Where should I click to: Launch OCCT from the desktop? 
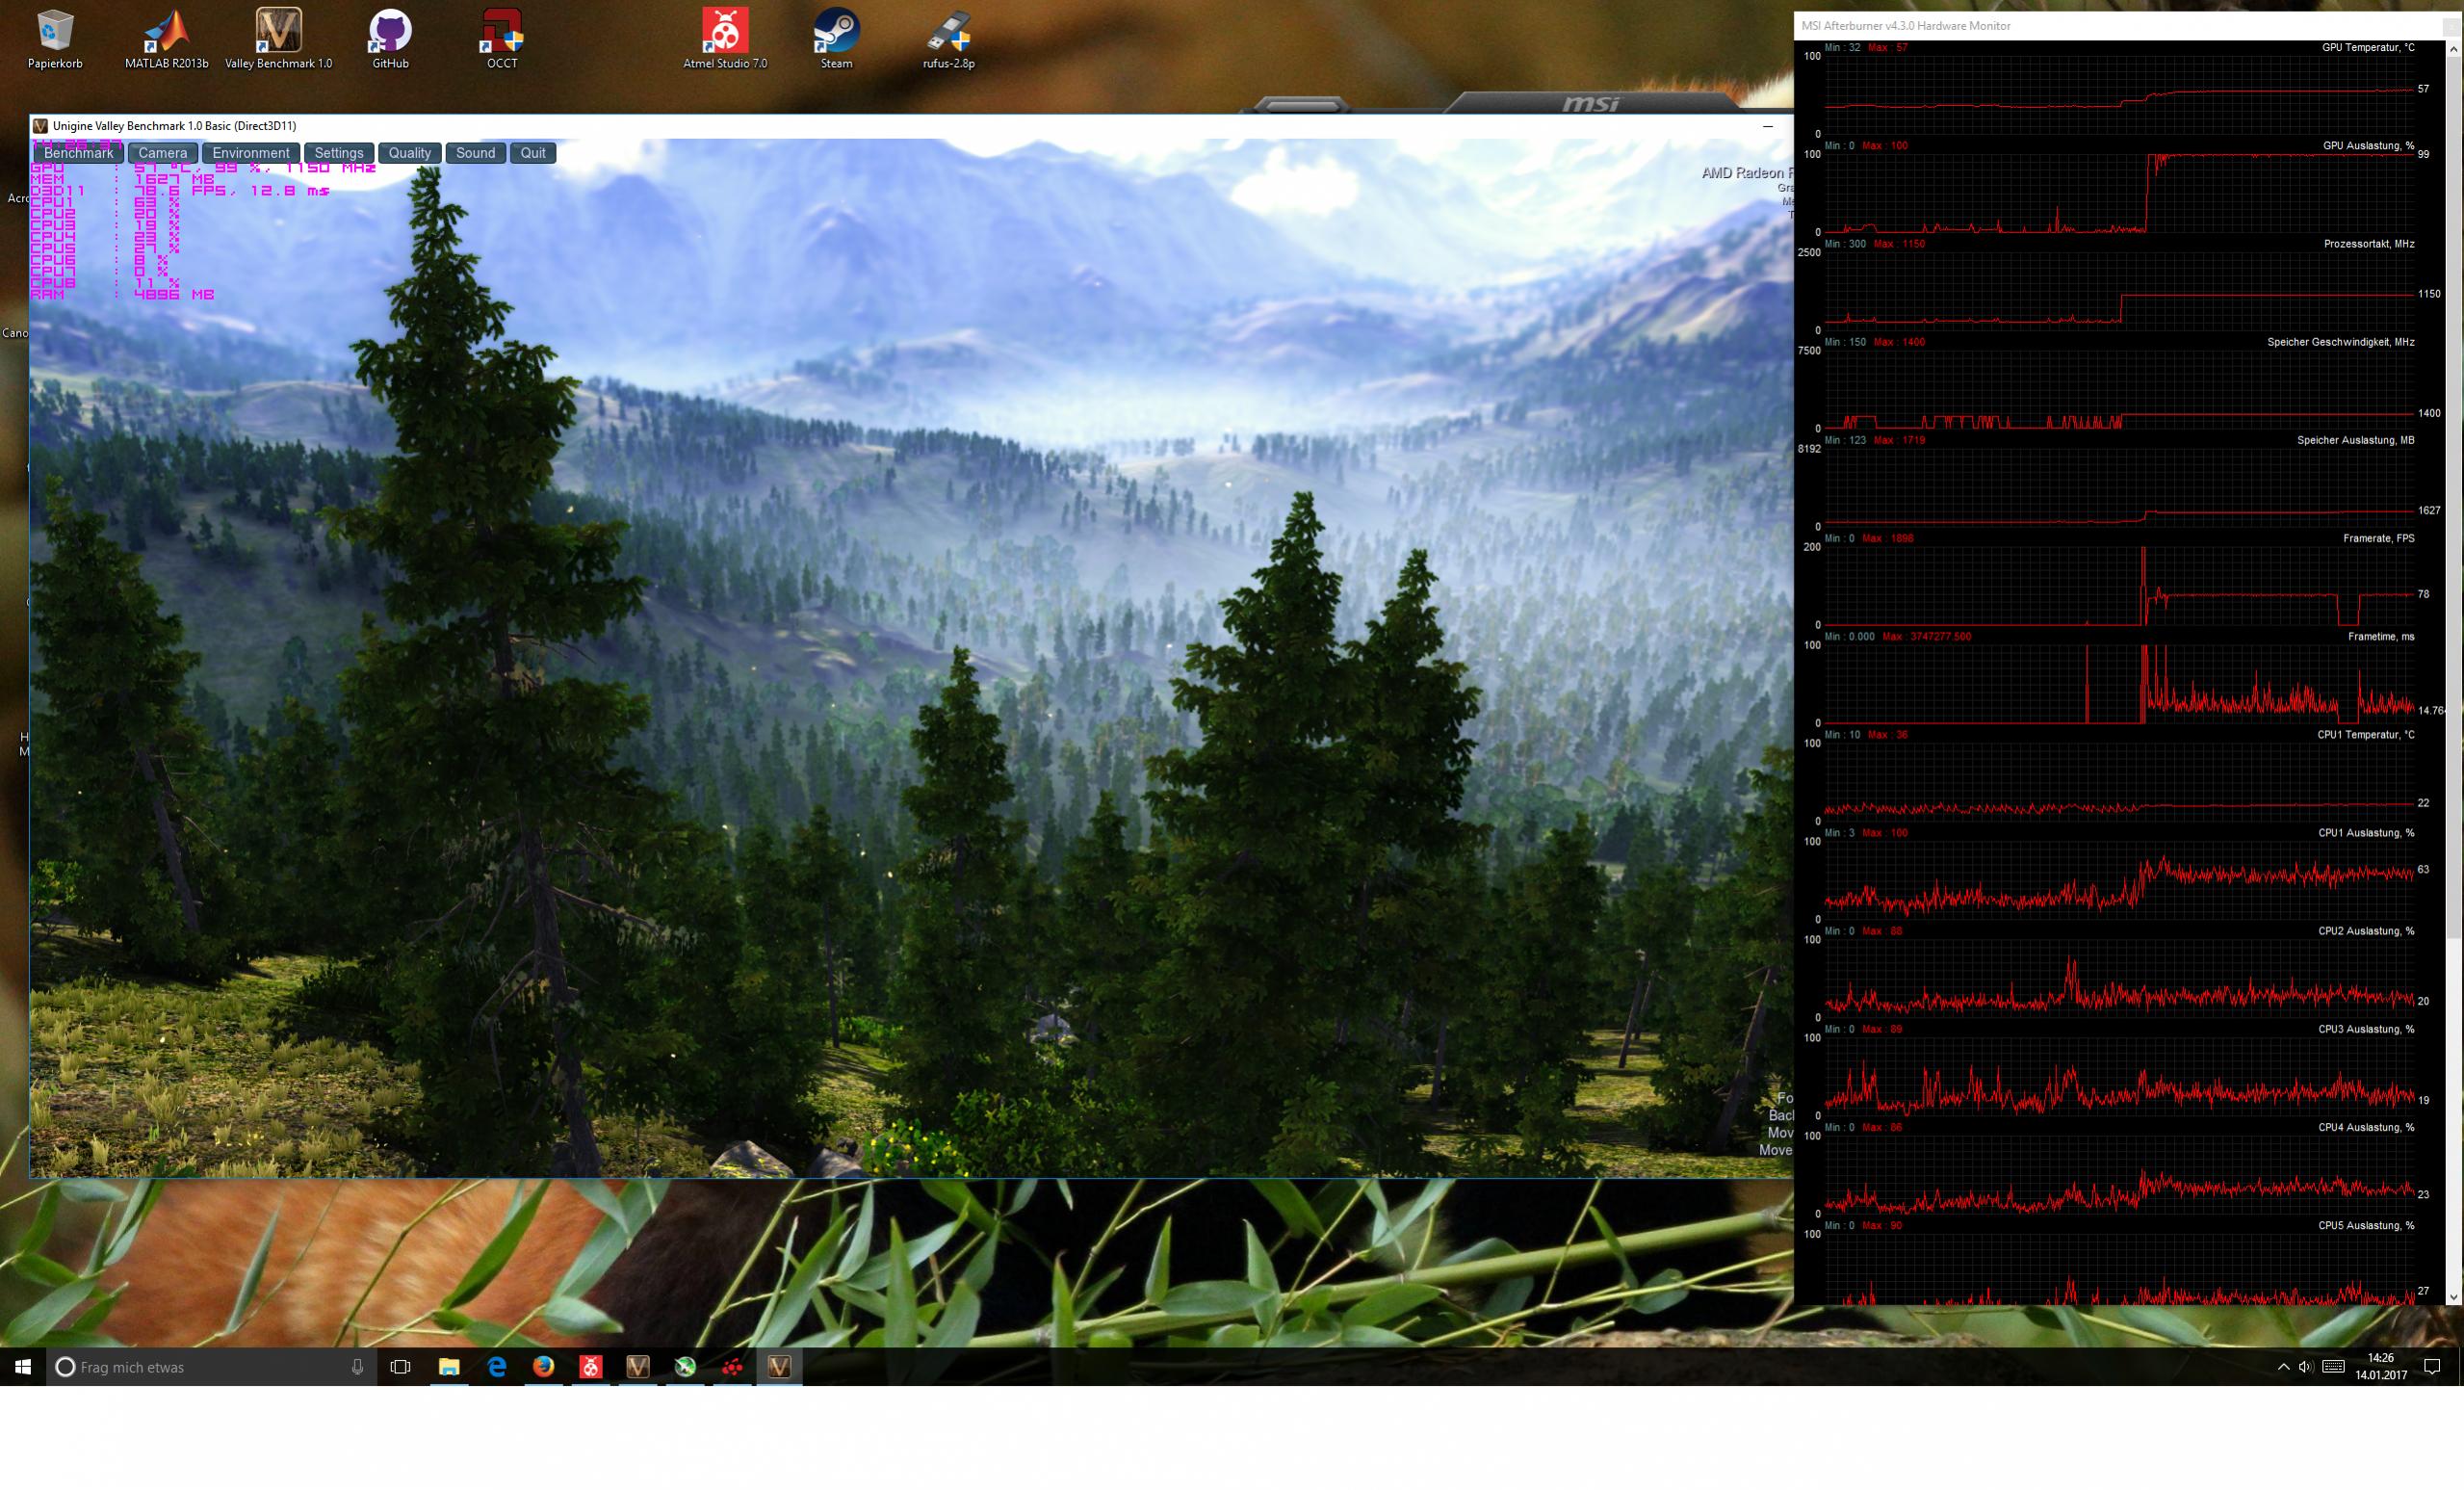click(502, 39)
